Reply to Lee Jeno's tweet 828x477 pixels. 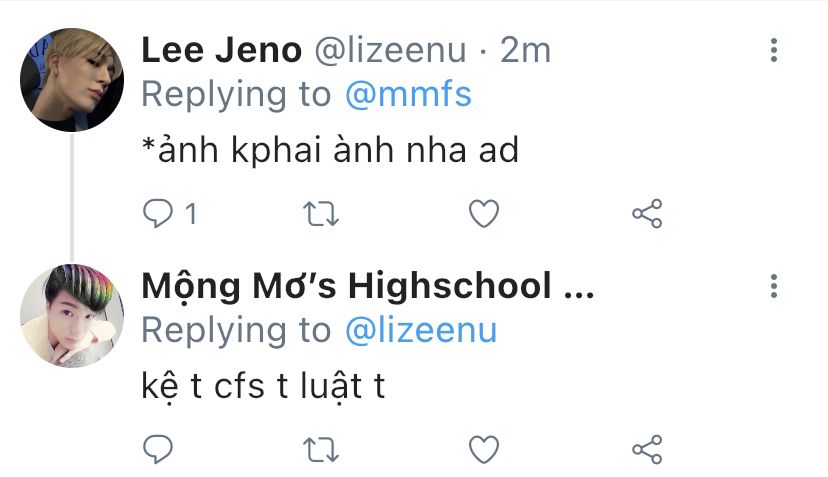click(157, 213)
